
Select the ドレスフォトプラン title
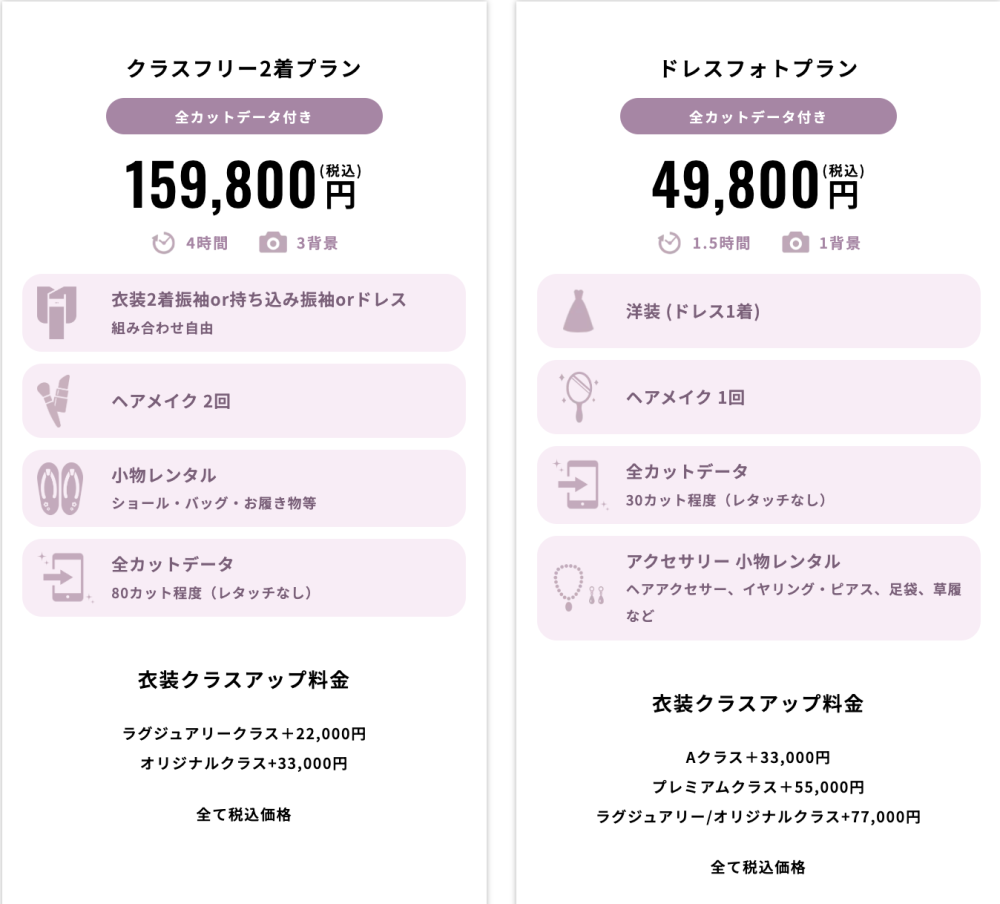(x=758, y=69)
